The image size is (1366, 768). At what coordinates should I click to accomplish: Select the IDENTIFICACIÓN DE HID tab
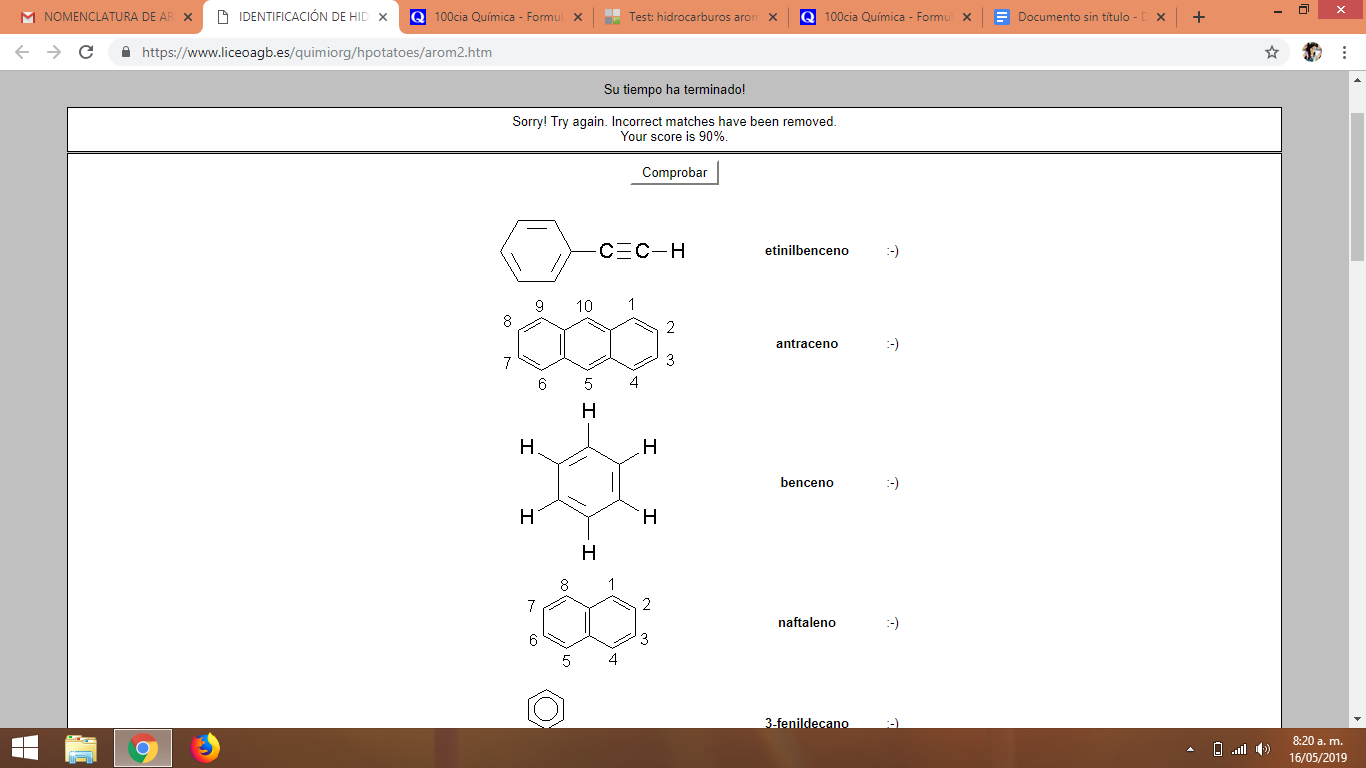click(x=300, y=17)
